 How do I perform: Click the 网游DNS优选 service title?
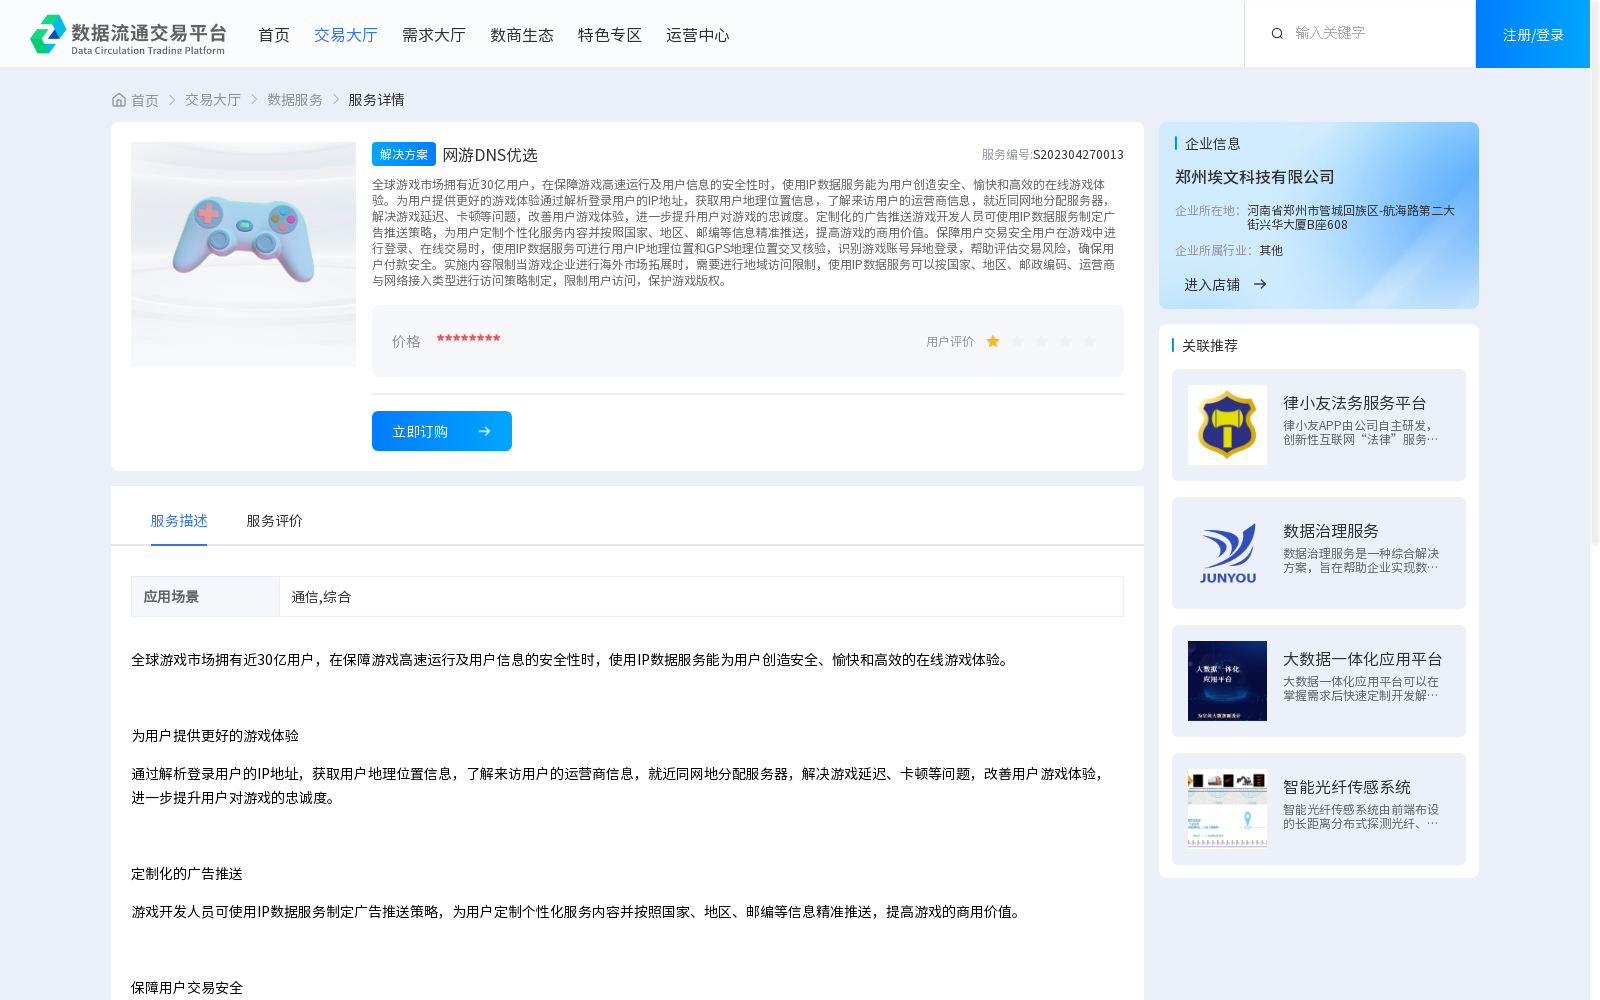(x=490, y=155)
